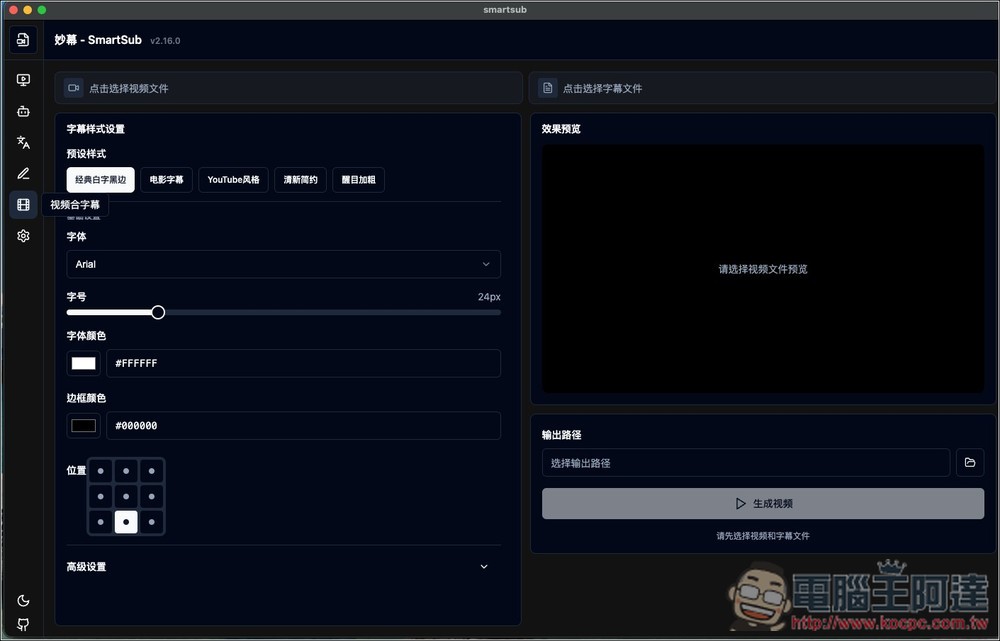Click the #FFFFFF font color input field

pos(304,363)
